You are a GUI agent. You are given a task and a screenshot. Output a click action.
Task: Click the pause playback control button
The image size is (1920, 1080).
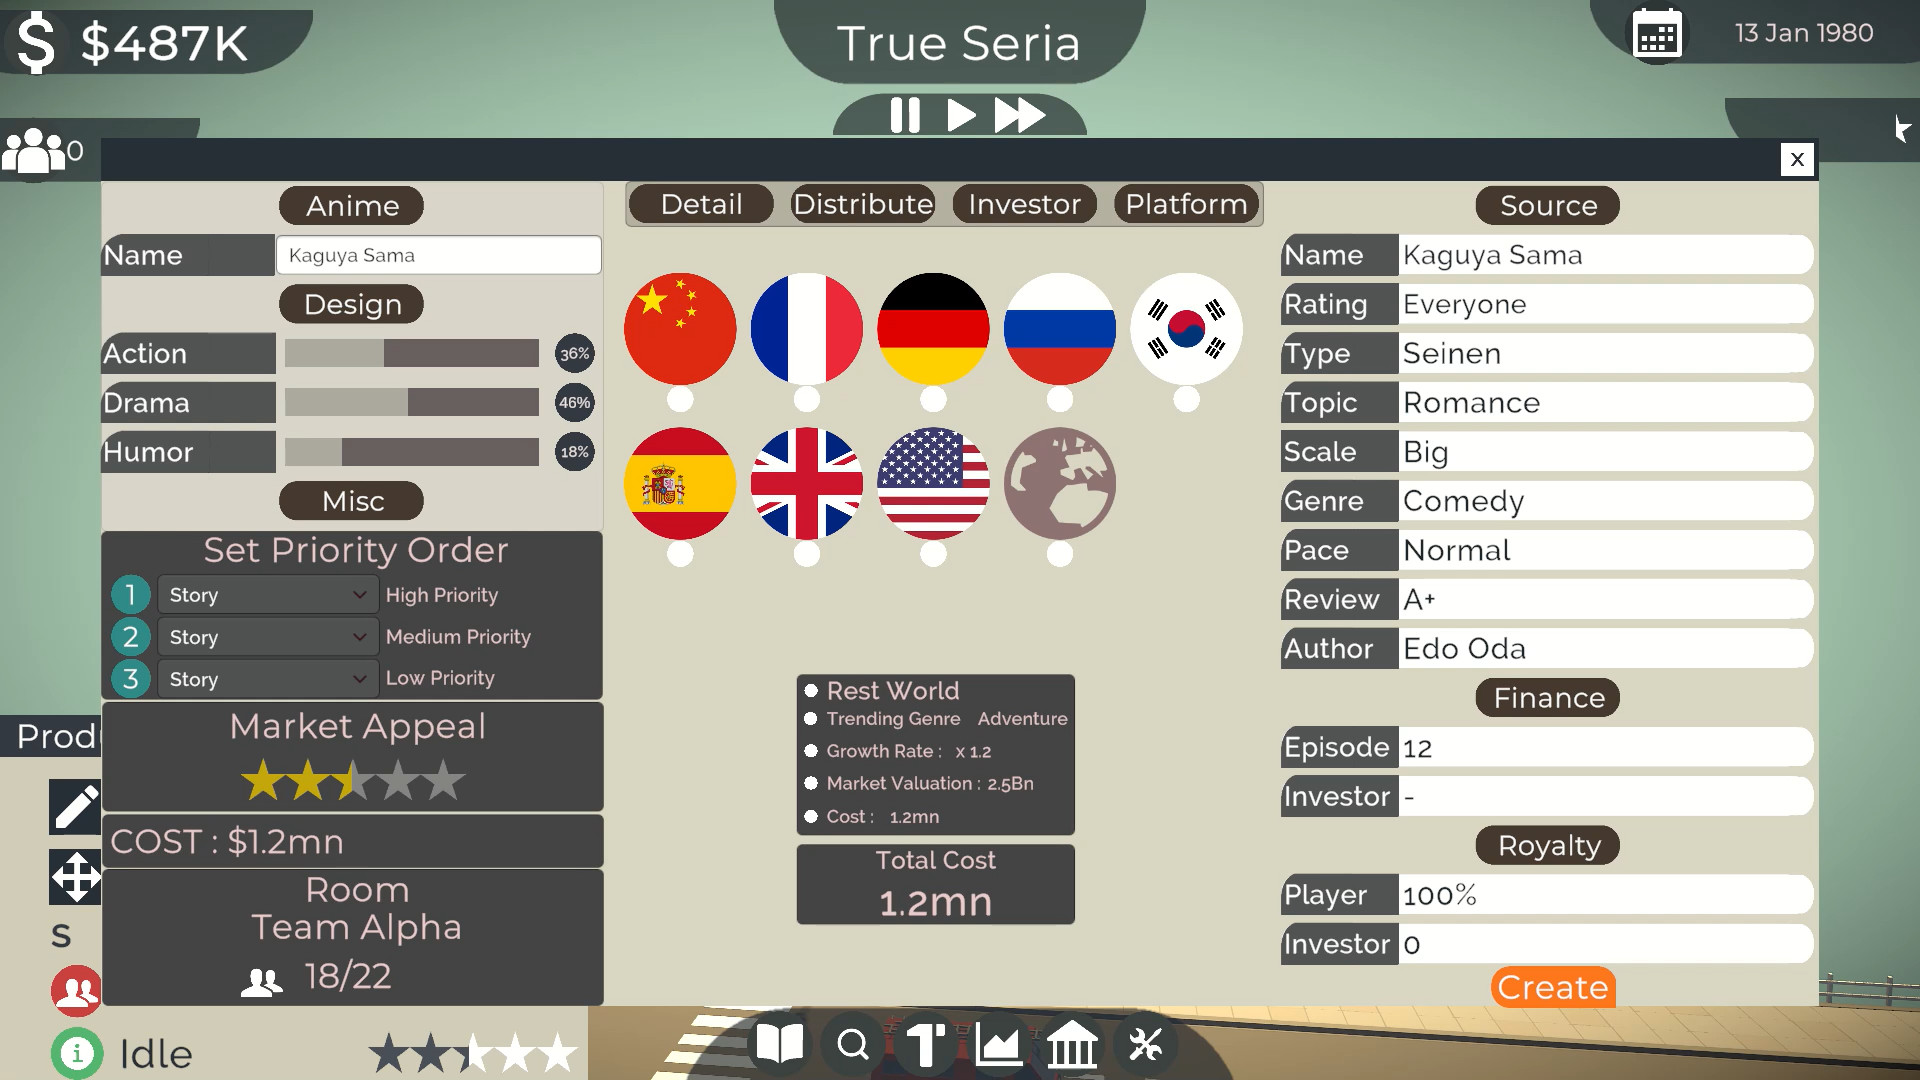point(903,116)
